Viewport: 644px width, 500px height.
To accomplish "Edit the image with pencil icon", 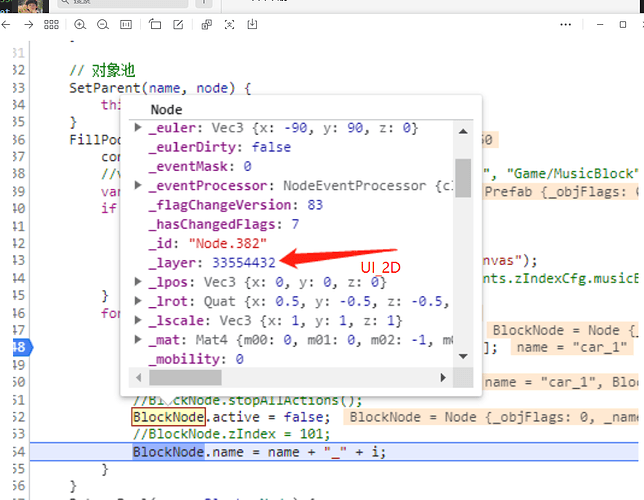I will point(178,25).
